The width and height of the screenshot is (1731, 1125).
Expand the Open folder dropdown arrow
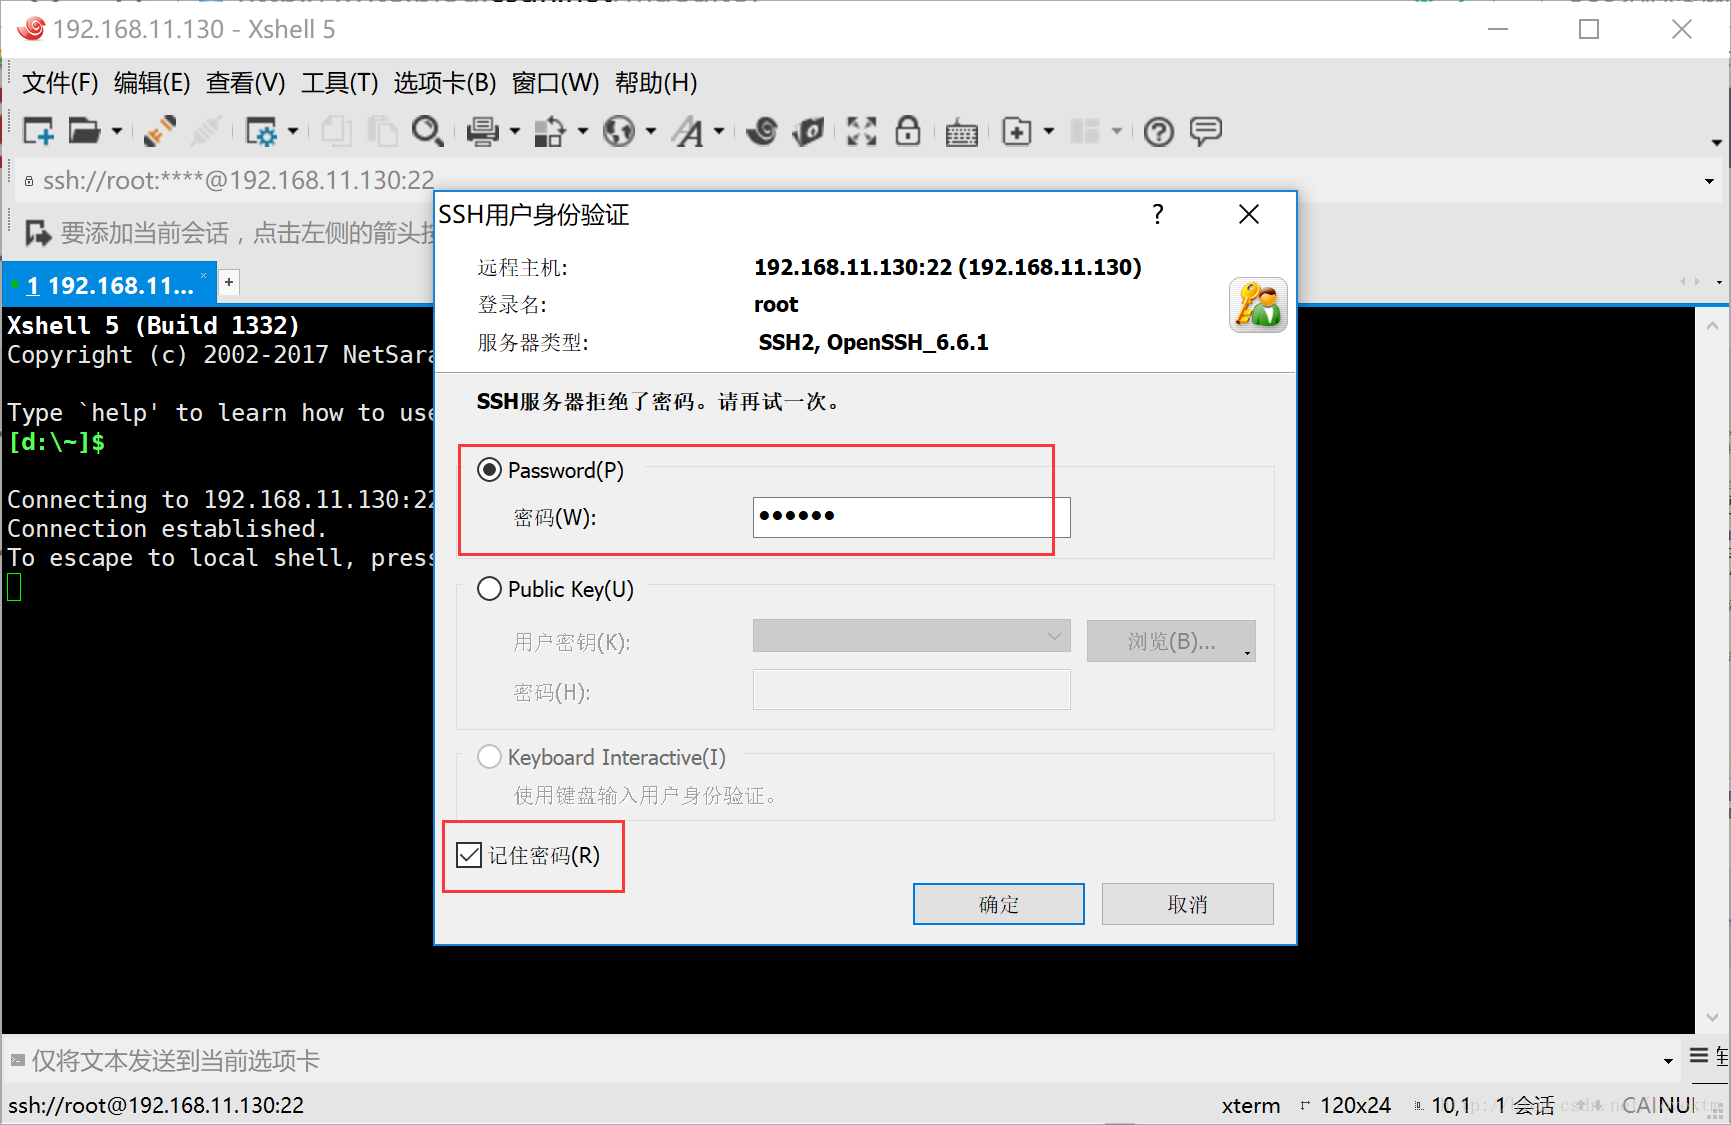click(x=117, y=131)
